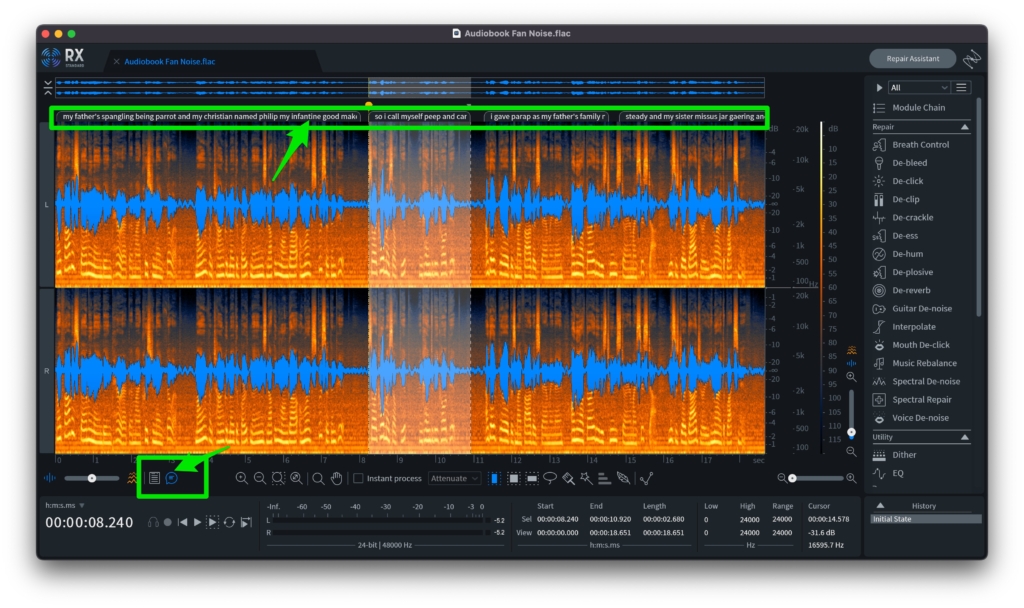Screen dimensions: 1024x608
Task: Select the lasso selection tool
Action: click(550, 479)
